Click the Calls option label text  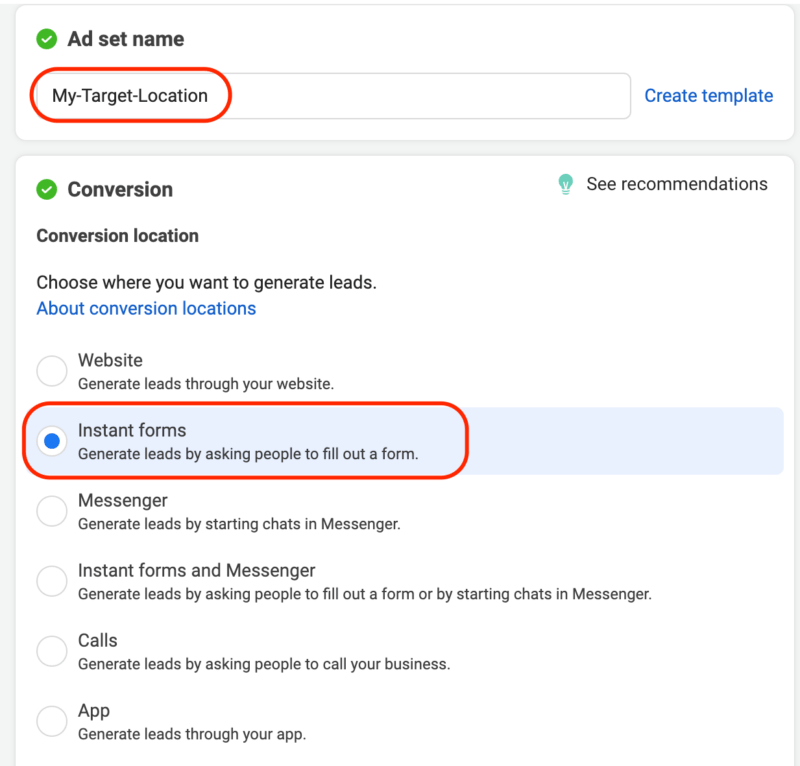pos(97,640)
